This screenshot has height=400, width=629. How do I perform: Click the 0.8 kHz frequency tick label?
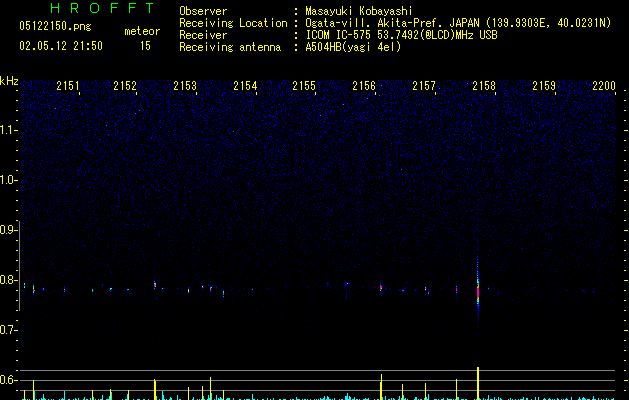(8, 280)
